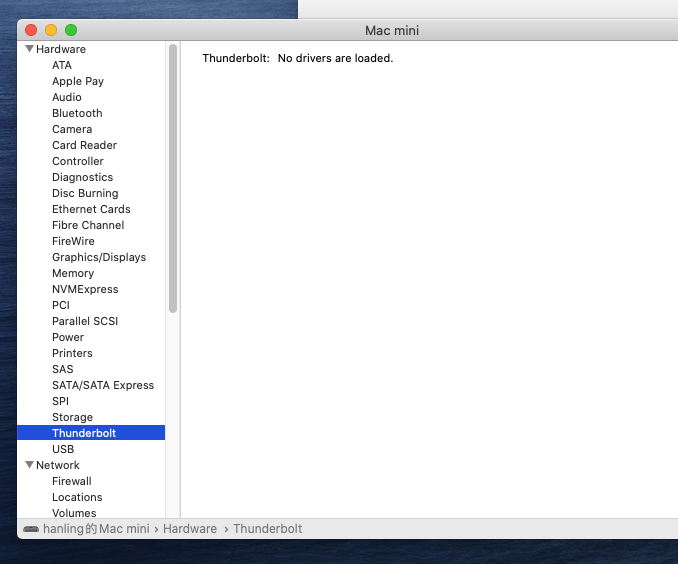Viewport: 678px width, 564px height.
Task: Select SPI in the hardware list
Action: tap(60, 401)
